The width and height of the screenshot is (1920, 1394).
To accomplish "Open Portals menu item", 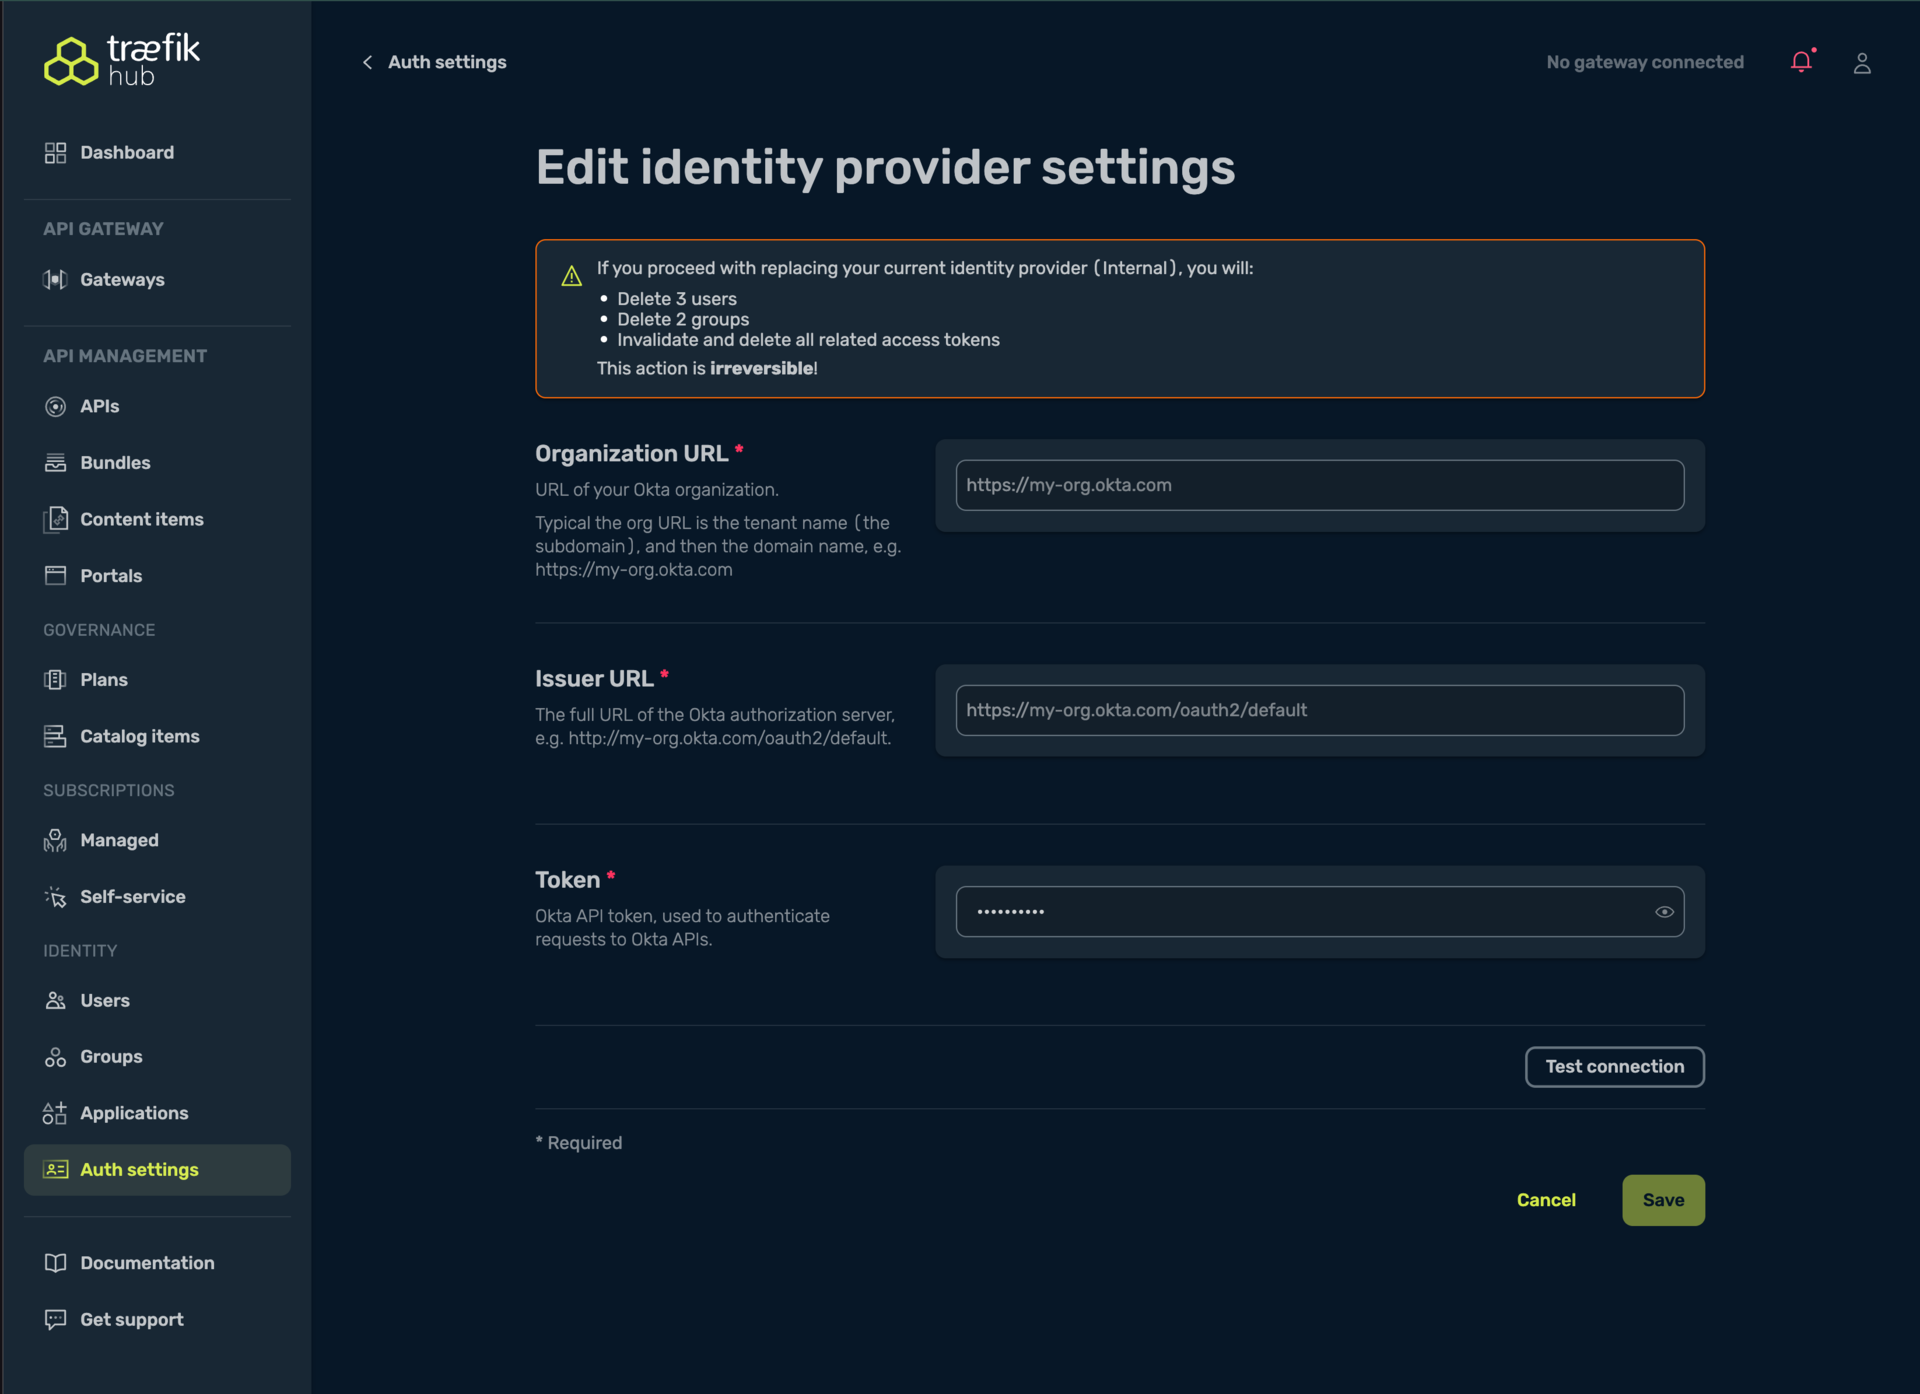I will (157, 576).
